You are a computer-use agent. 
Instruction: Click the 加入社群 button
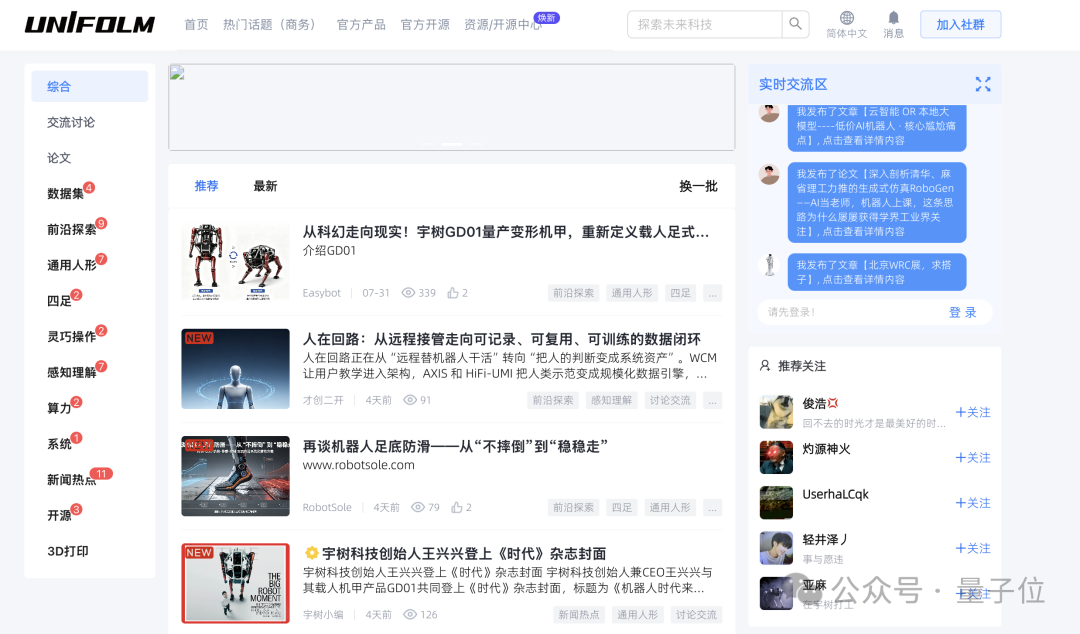(x=960, y=25)
